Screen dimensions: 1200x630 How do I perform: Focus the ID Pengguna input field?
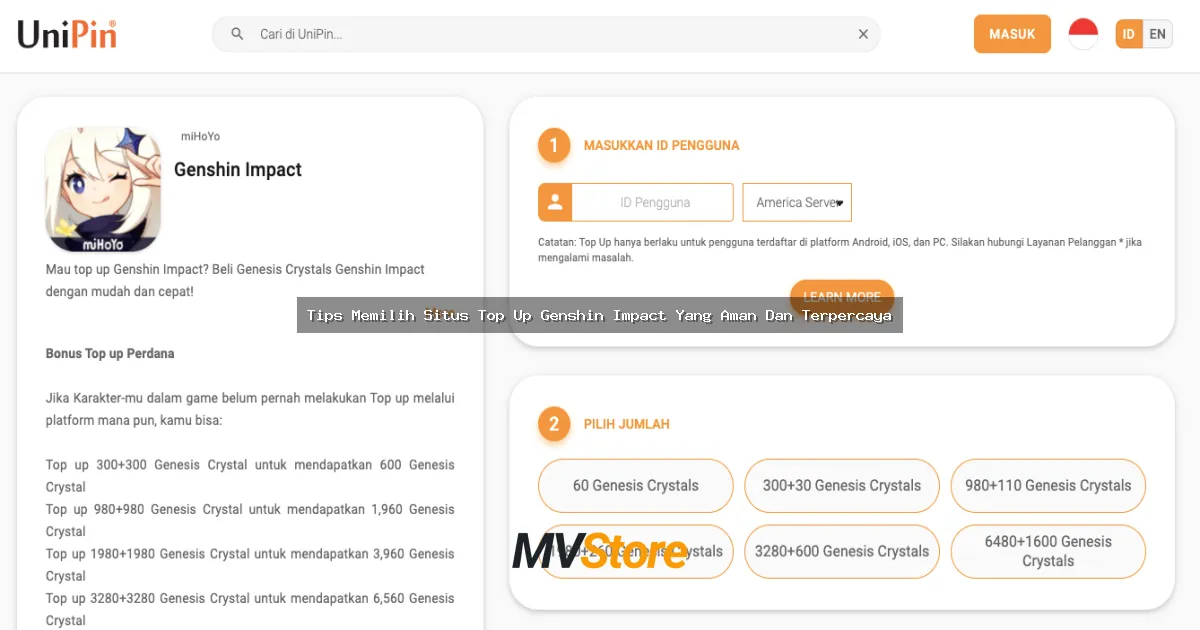[x=654, y=202]
